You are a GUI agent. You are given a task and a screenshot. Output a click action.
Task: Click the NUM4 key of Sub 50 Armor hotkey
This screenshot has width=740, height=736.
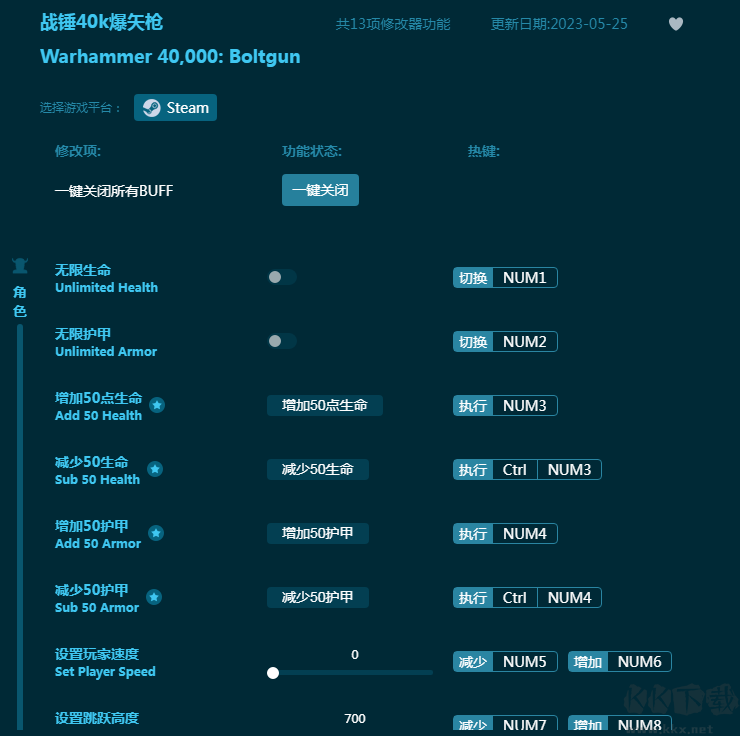coord(569,598)
